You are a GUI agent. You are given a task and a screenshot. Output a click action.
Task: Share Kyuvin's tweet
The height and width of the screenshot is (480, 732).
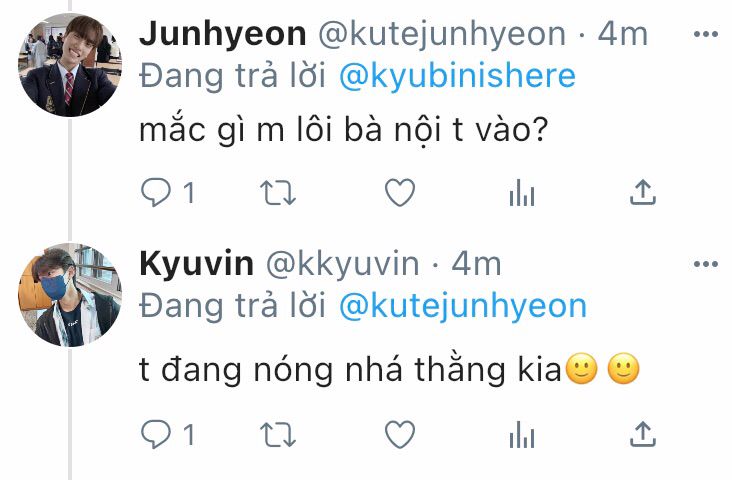point(643,434)
